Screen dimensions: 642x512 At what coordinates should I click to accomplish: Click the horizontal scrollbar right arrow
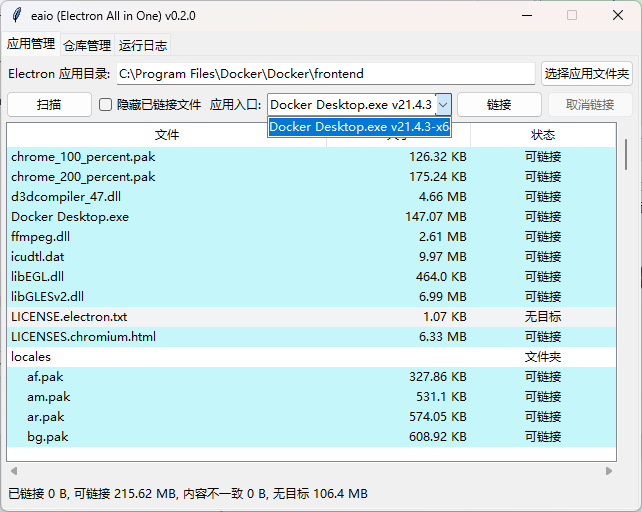point(609,471)
